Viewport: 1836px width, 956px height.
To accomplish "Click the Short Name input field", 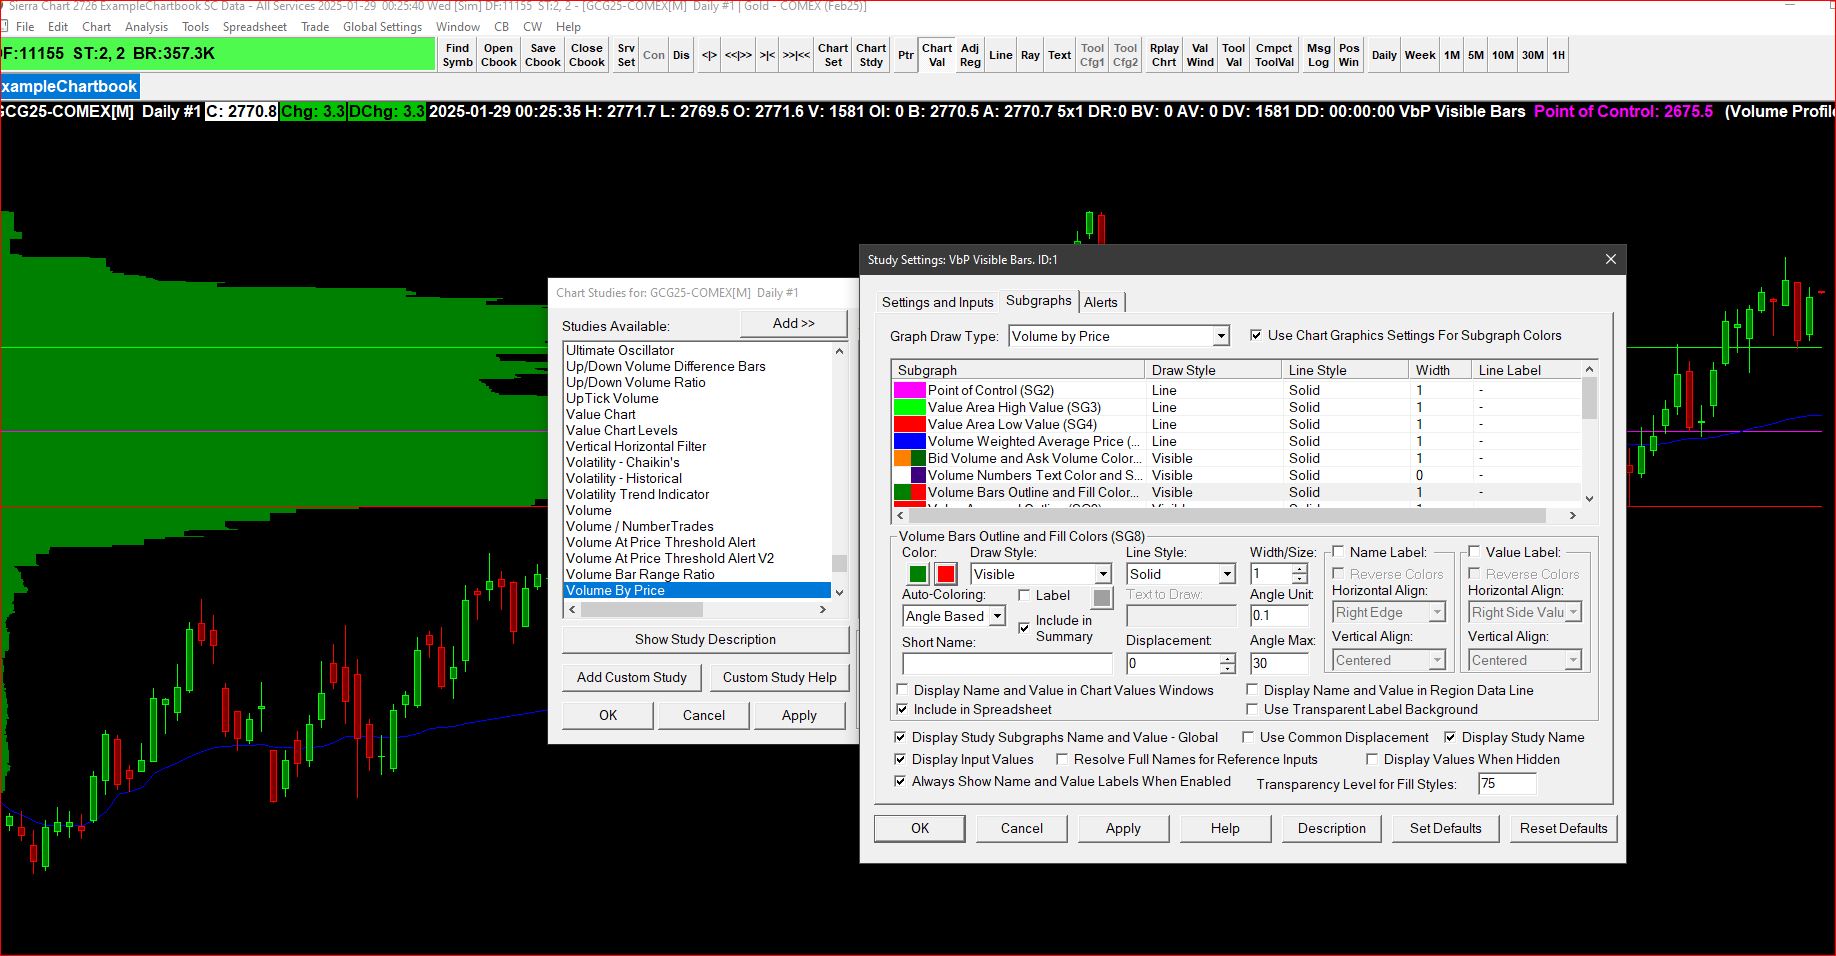I will (x=1007, y=663).
